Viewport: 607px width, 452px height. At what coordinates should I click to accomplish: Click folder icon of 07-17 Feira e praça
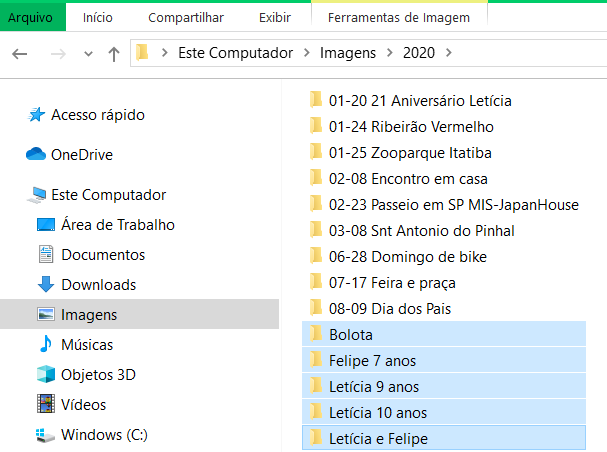tap(316, 282)
